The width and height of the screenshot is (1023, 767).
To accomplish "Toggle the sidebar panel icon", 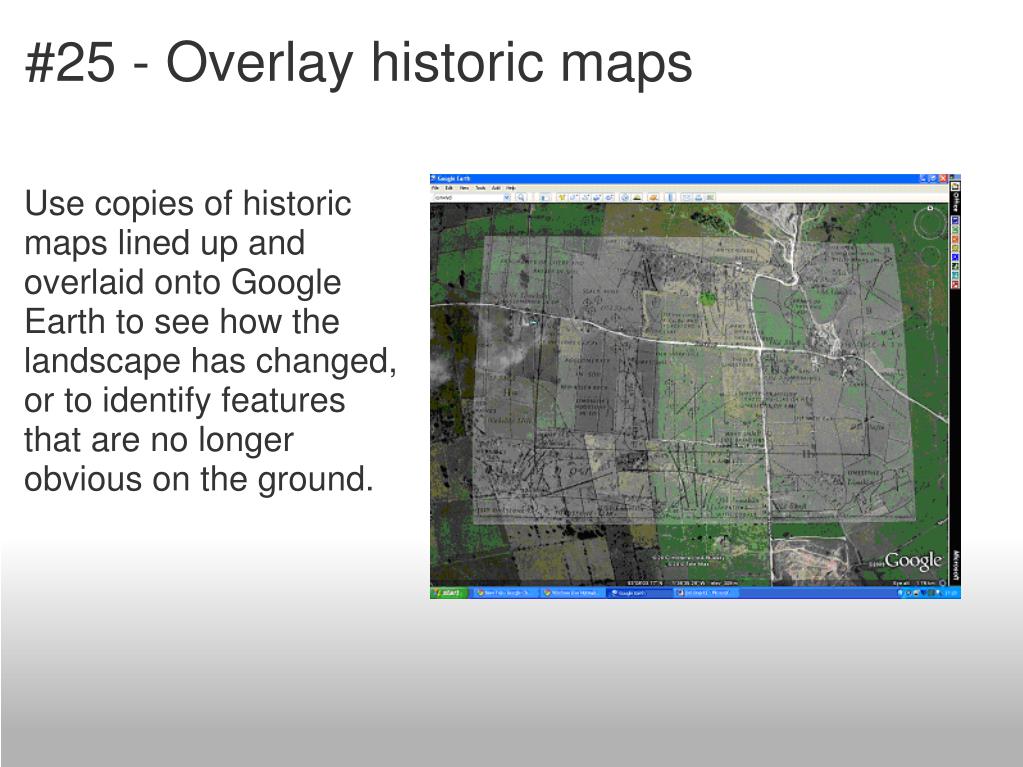I will click(544, 197).
